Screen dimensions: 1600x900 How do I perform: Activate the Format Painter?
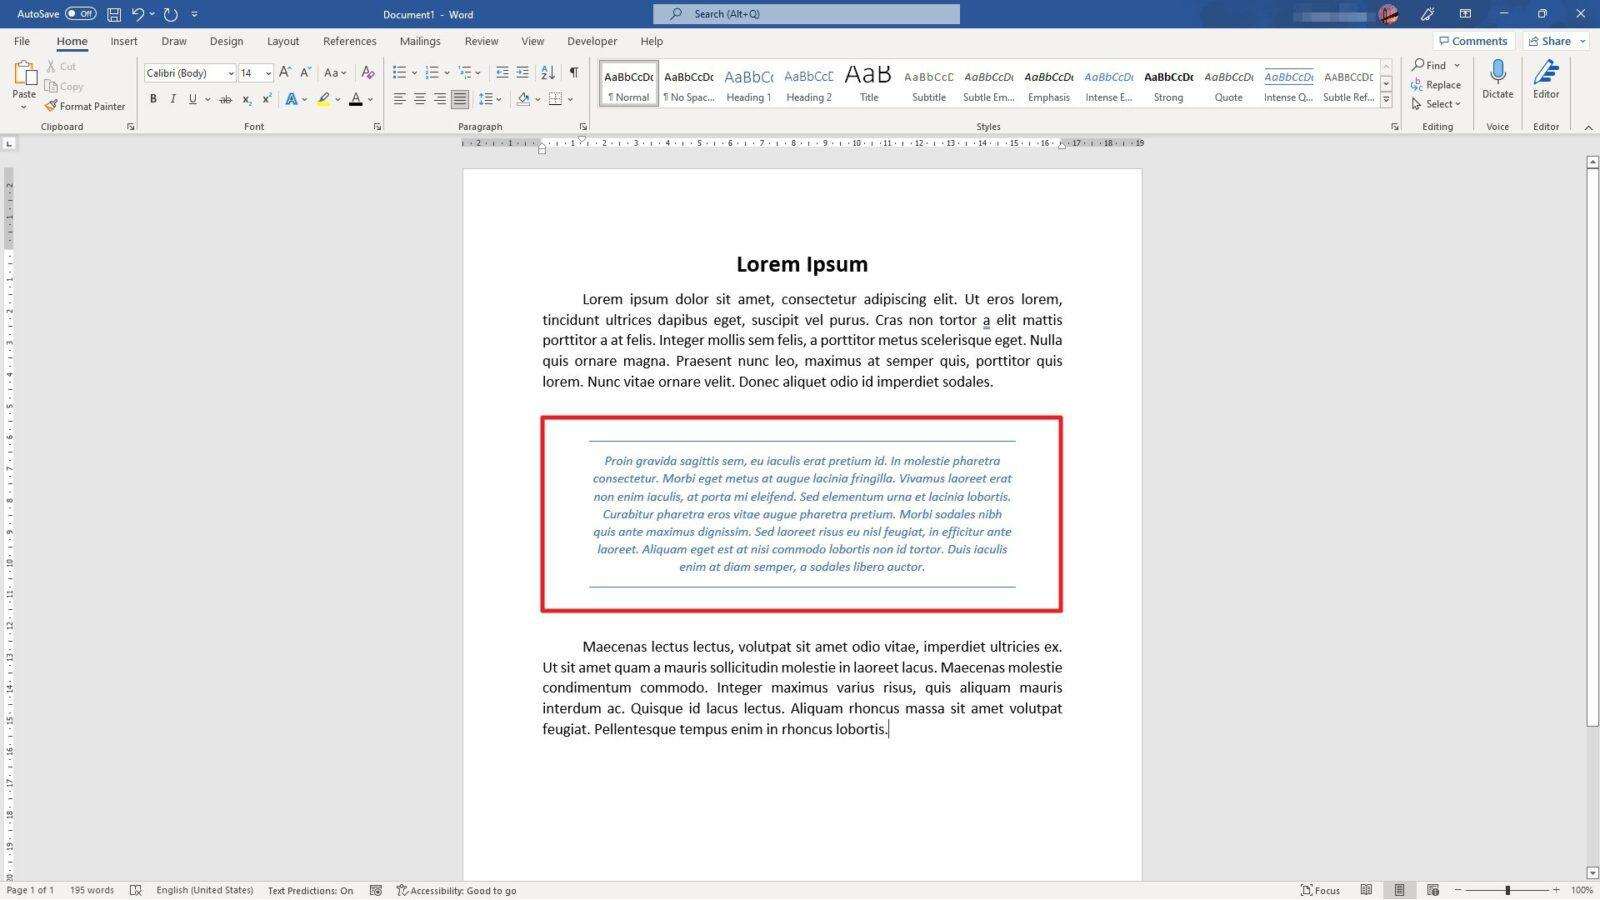click(85, 106)
